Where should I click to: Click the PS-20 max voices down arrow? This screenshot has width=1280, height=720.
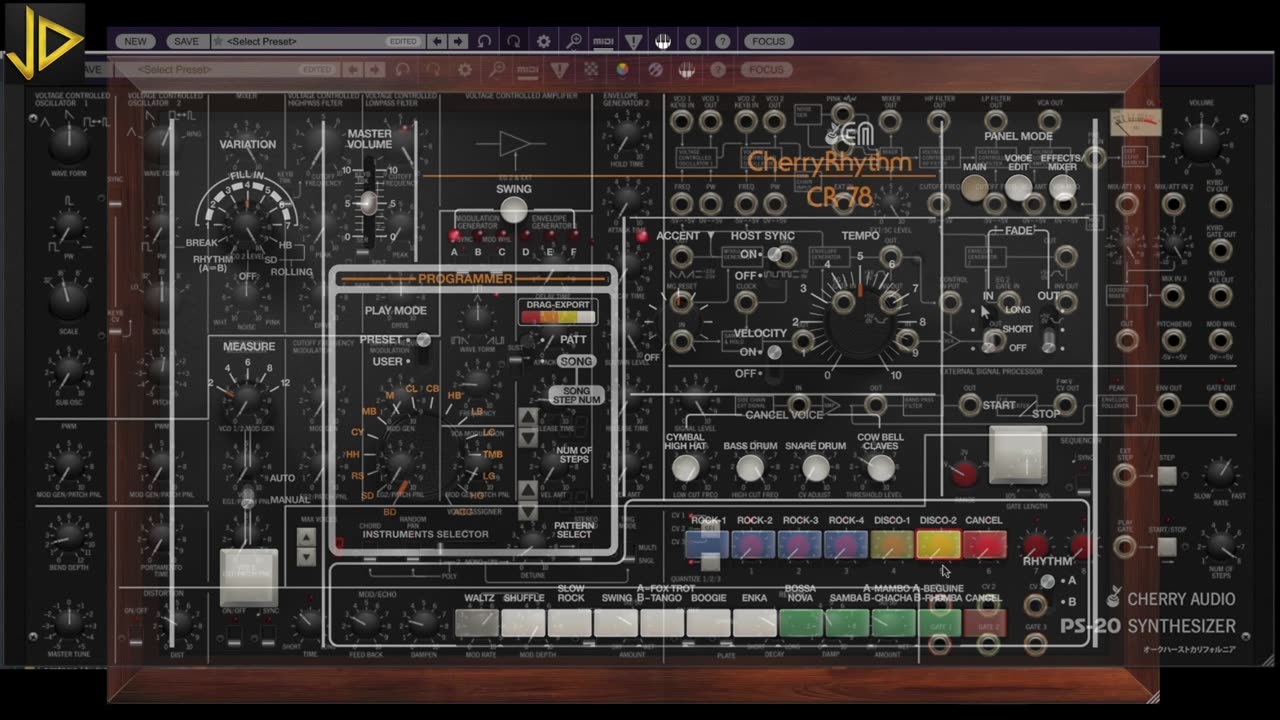click(x=307, y=557)
